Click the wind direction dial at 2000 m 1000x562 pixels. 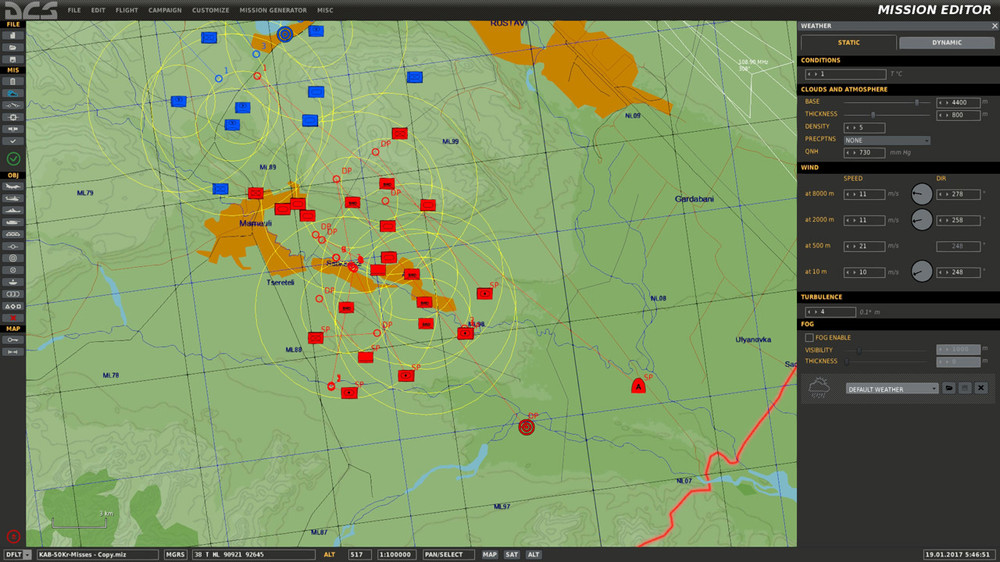922,219
